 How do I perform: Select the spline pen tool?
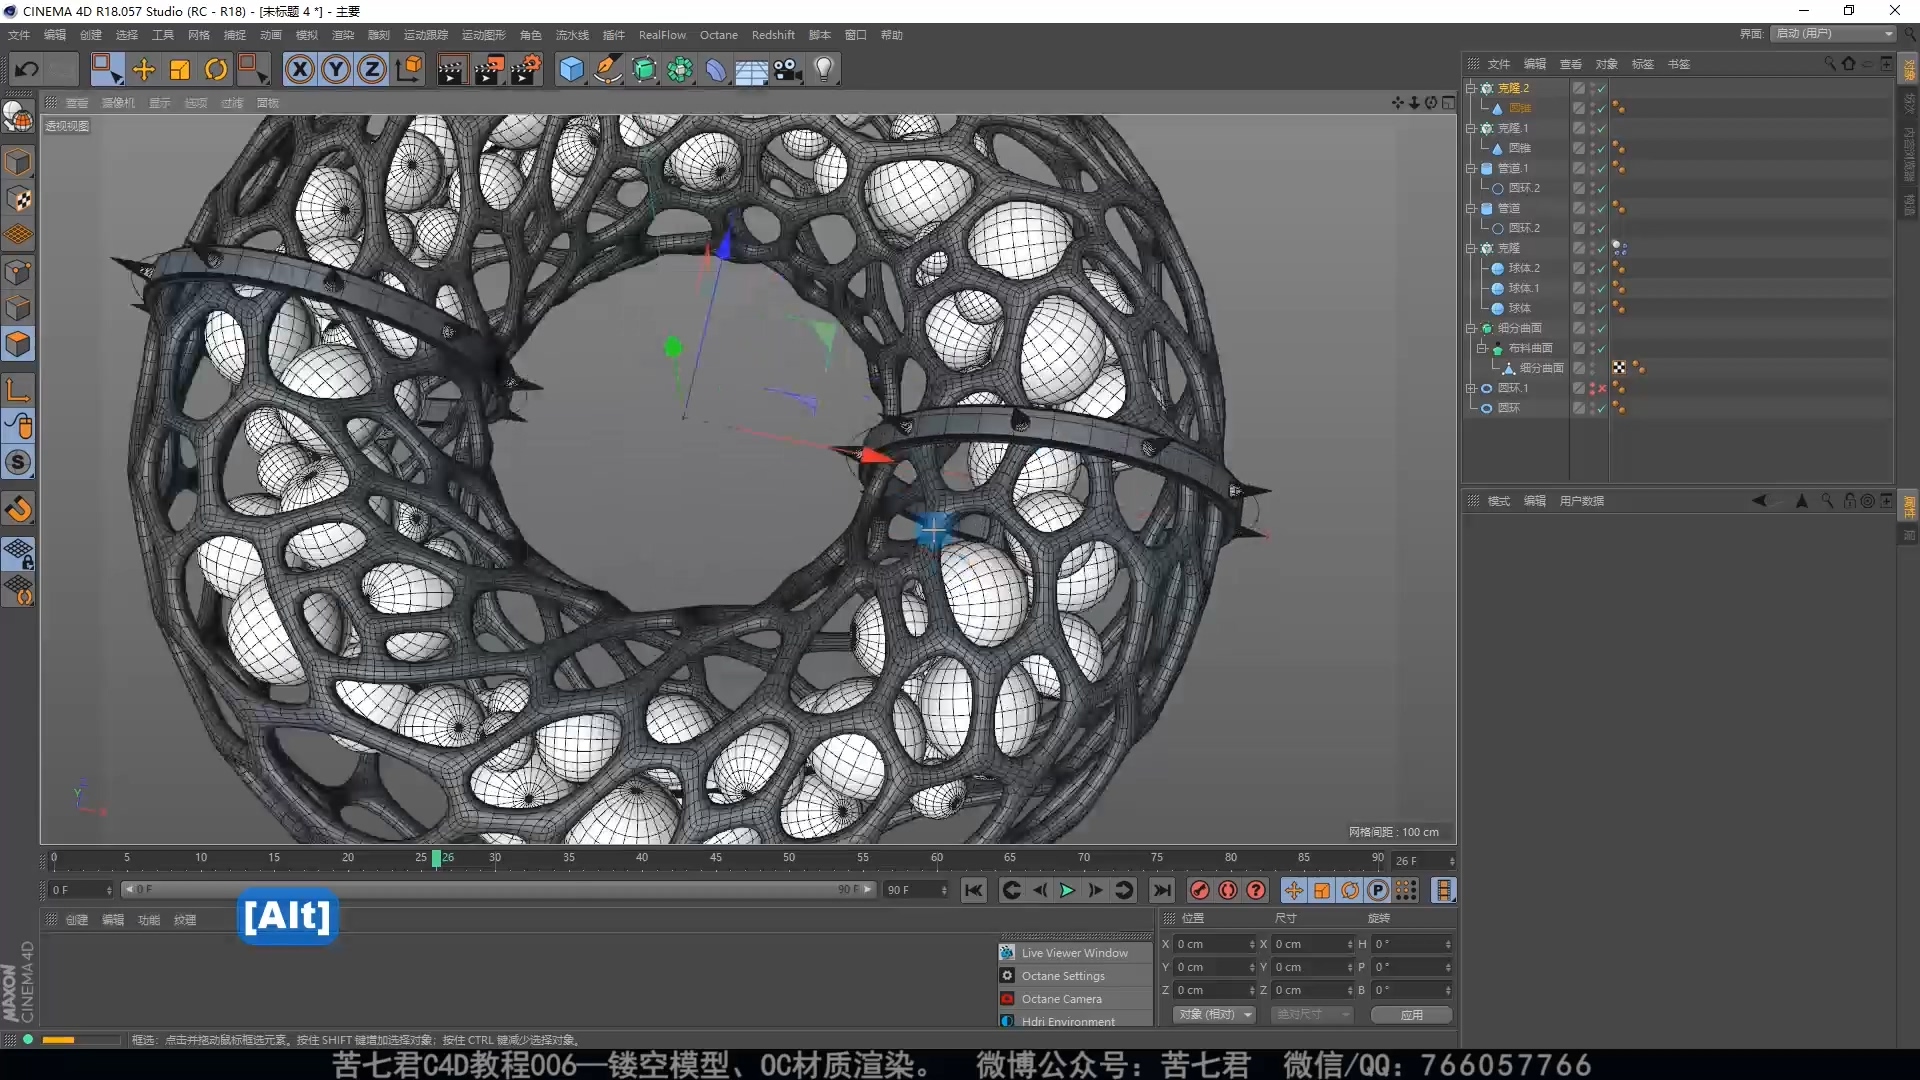(x=607, y=69)
